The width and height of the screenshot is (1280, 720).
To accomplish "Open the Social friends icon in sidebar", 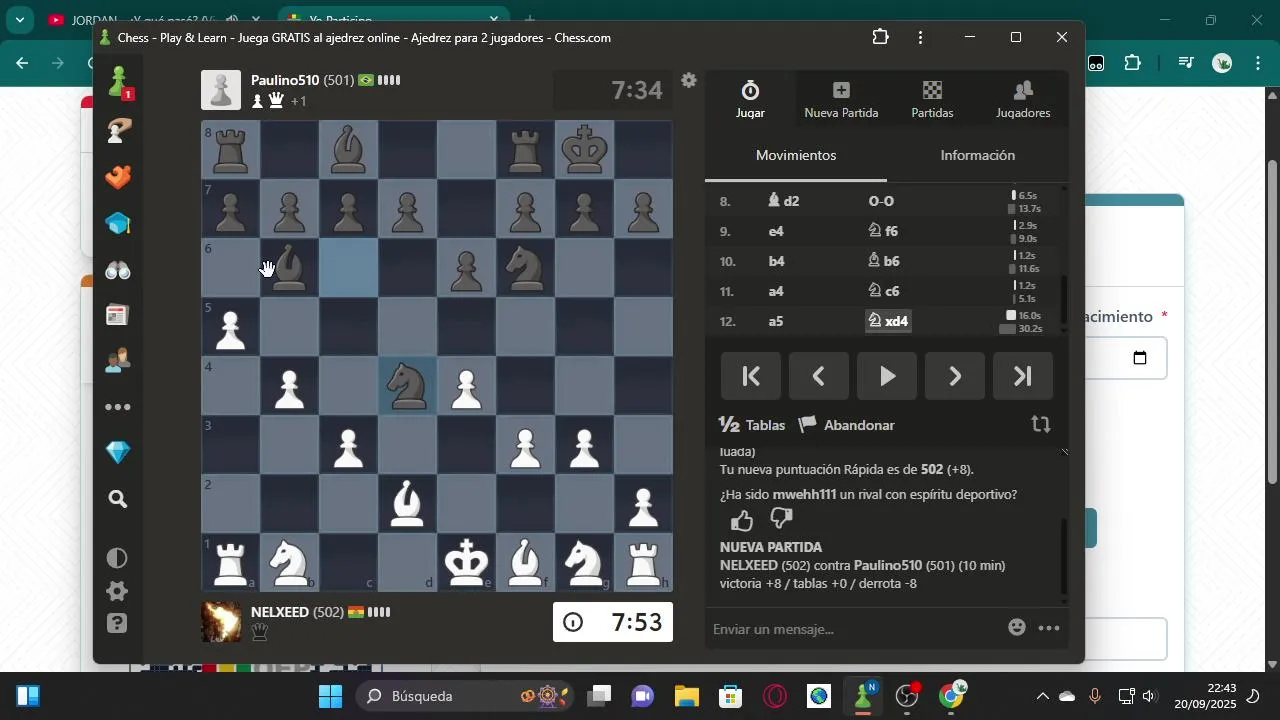I will pos(118,361).
